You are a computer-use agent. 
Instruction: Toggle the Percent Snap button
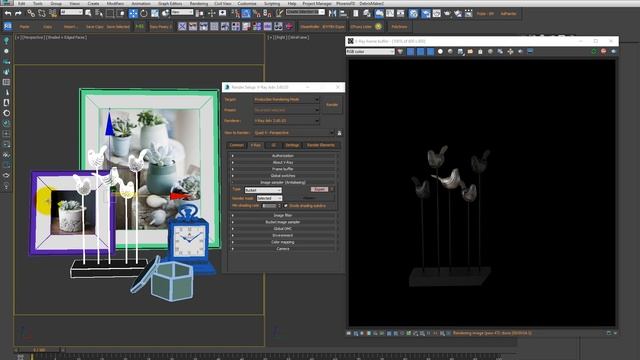point(257,13)
